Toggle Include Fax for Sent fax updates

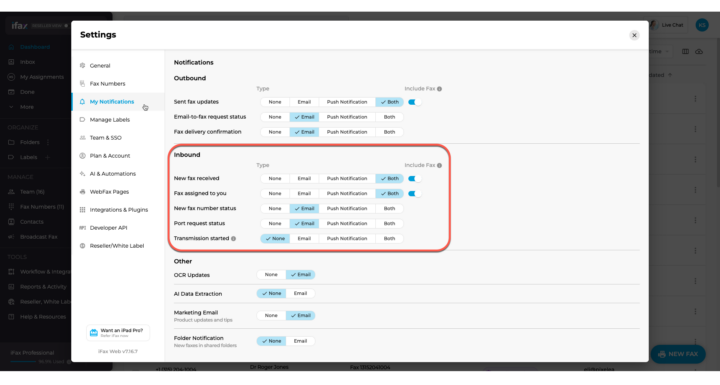tap(414, 102)
